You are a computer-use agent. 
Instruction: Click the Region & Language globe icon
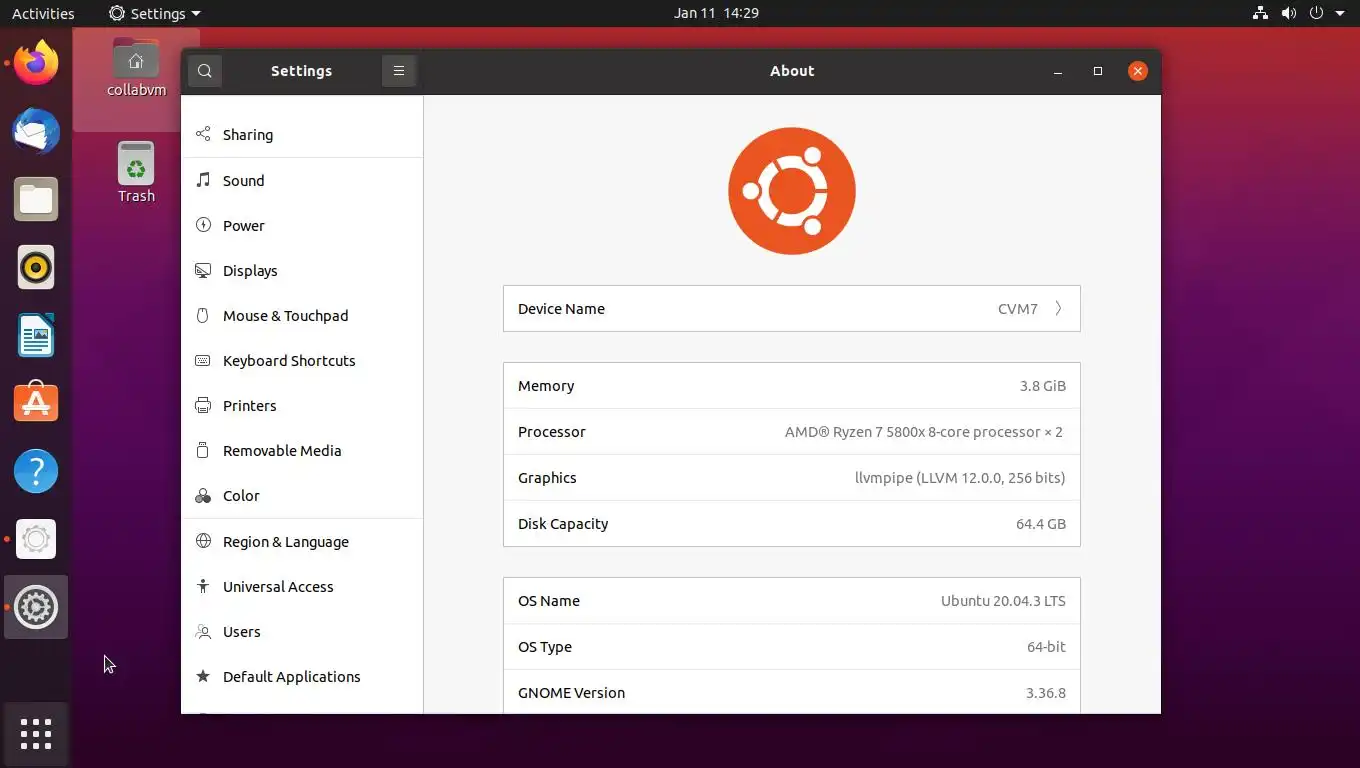[x=203, y=541]
